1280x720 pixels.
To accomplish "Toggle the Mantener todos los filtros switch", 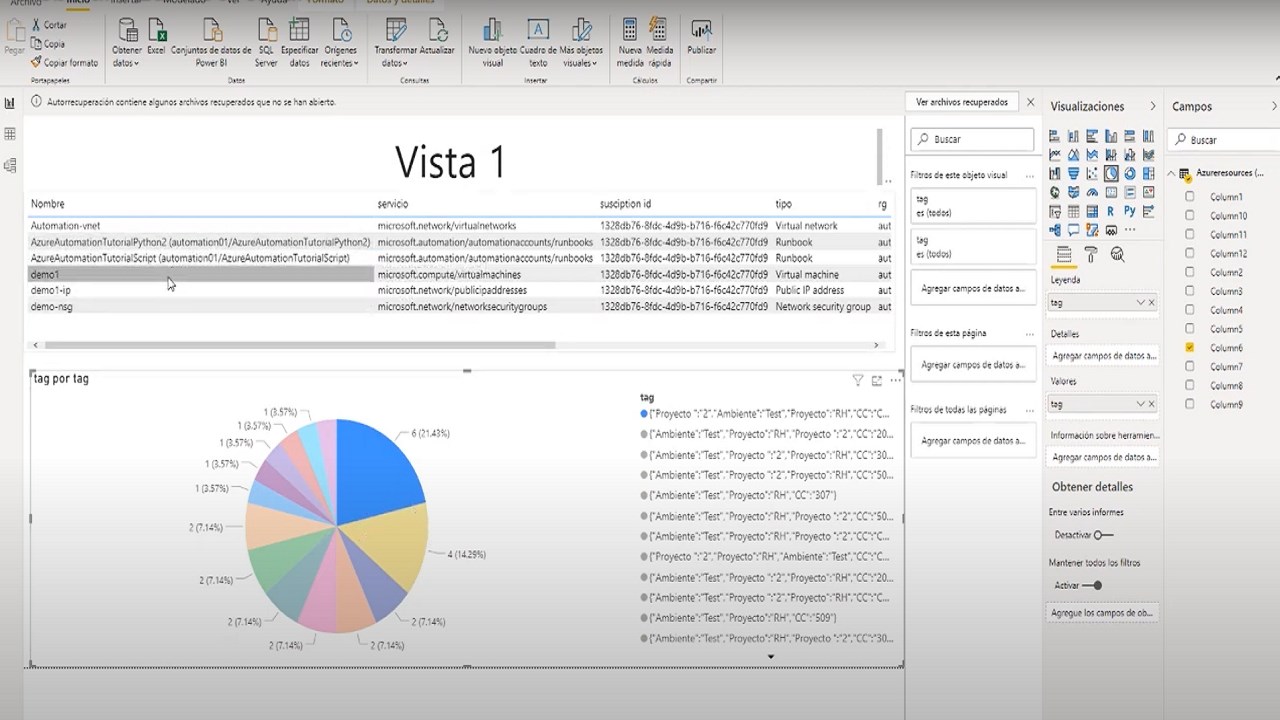I will coord(1093,585).
